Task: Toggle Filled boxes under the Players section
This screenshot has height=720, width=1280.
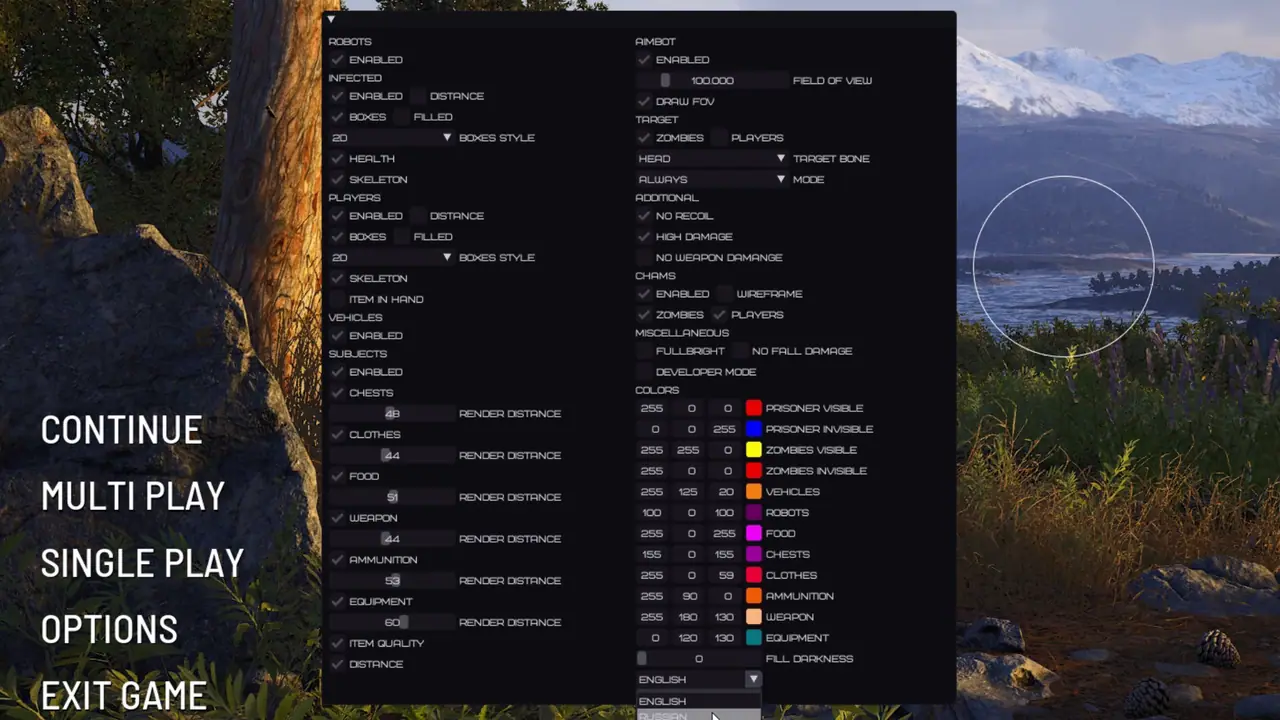Action: coord(402,237)
